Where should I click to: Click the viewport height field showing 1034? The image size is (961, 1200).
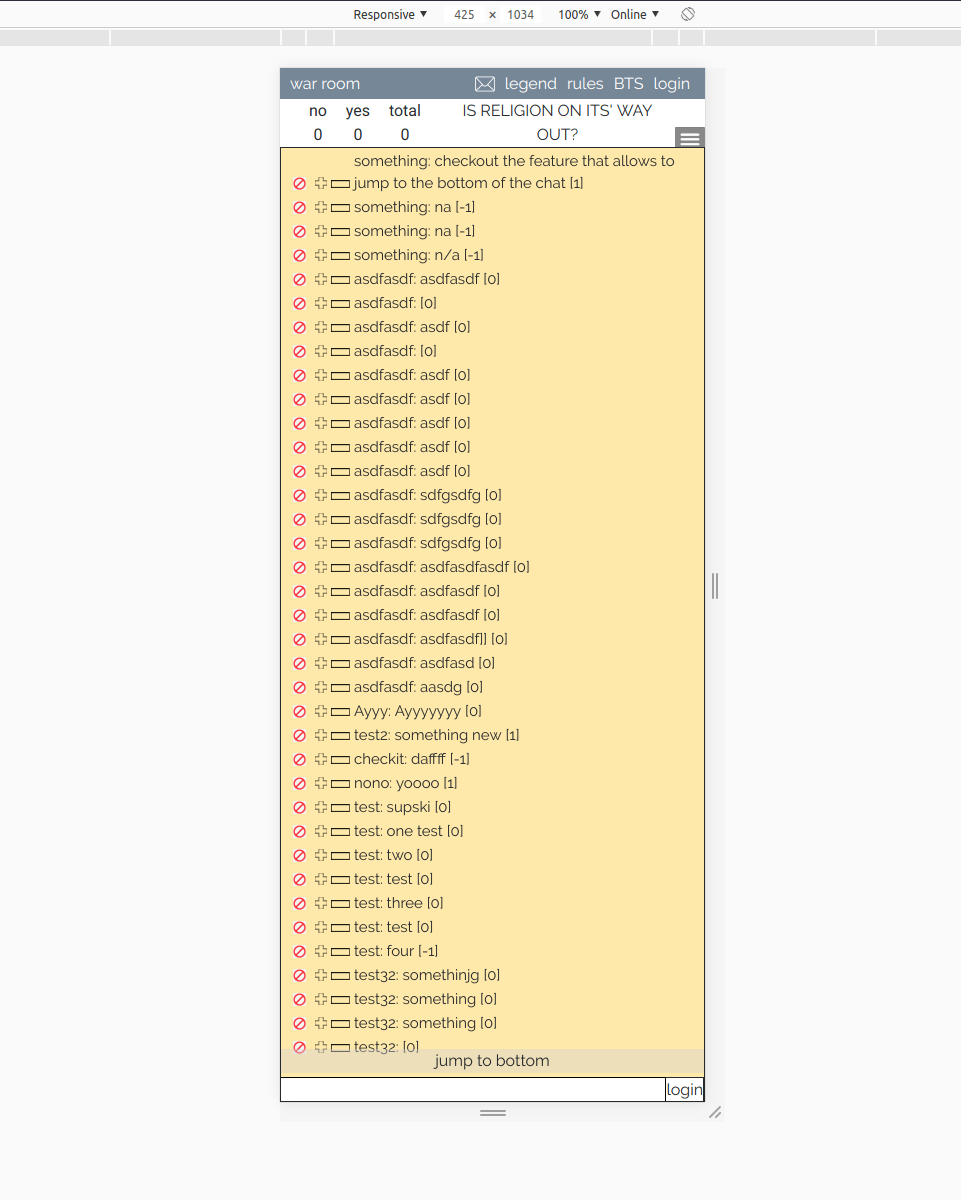[521, 15]
